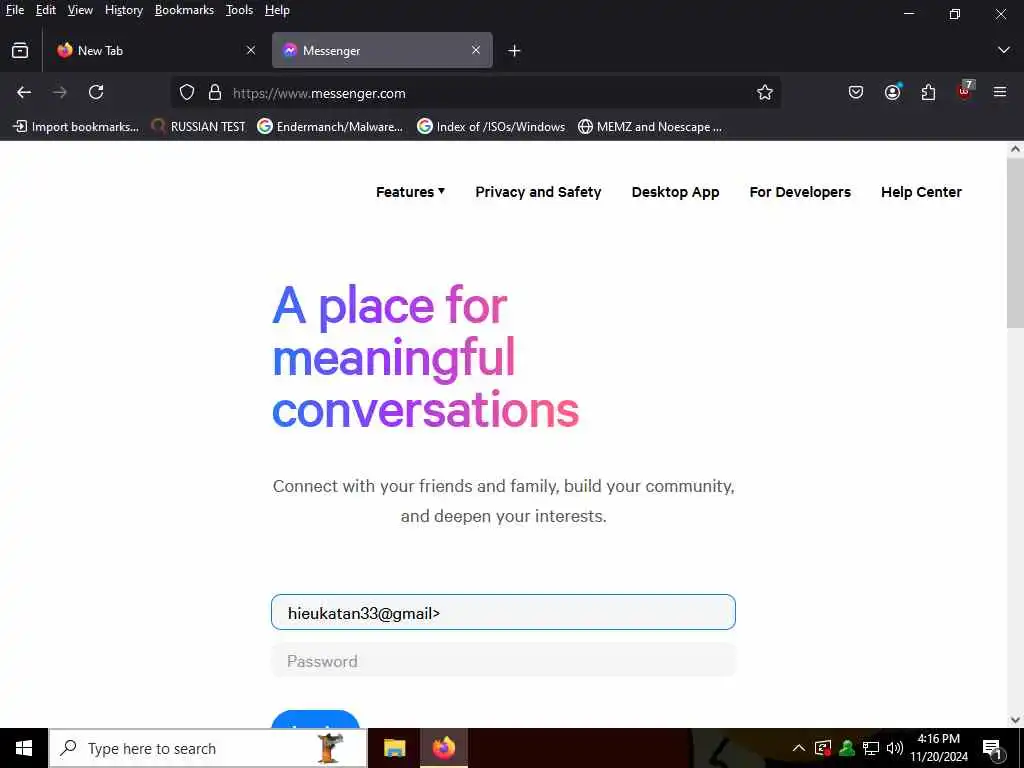Close the New Tab tab
The height and width of the screenshot is (768, 1024).
(x=251, y=50)
